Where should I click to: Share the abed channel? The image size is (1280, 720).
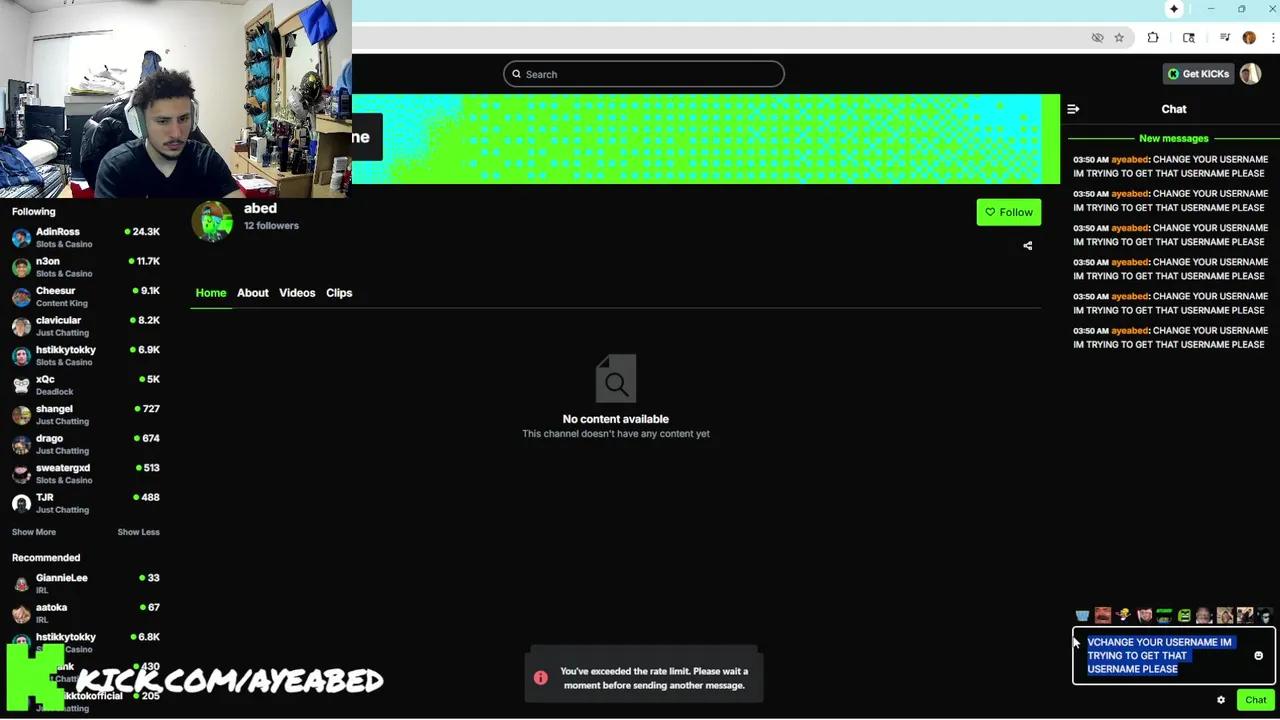click(1027, 246)
